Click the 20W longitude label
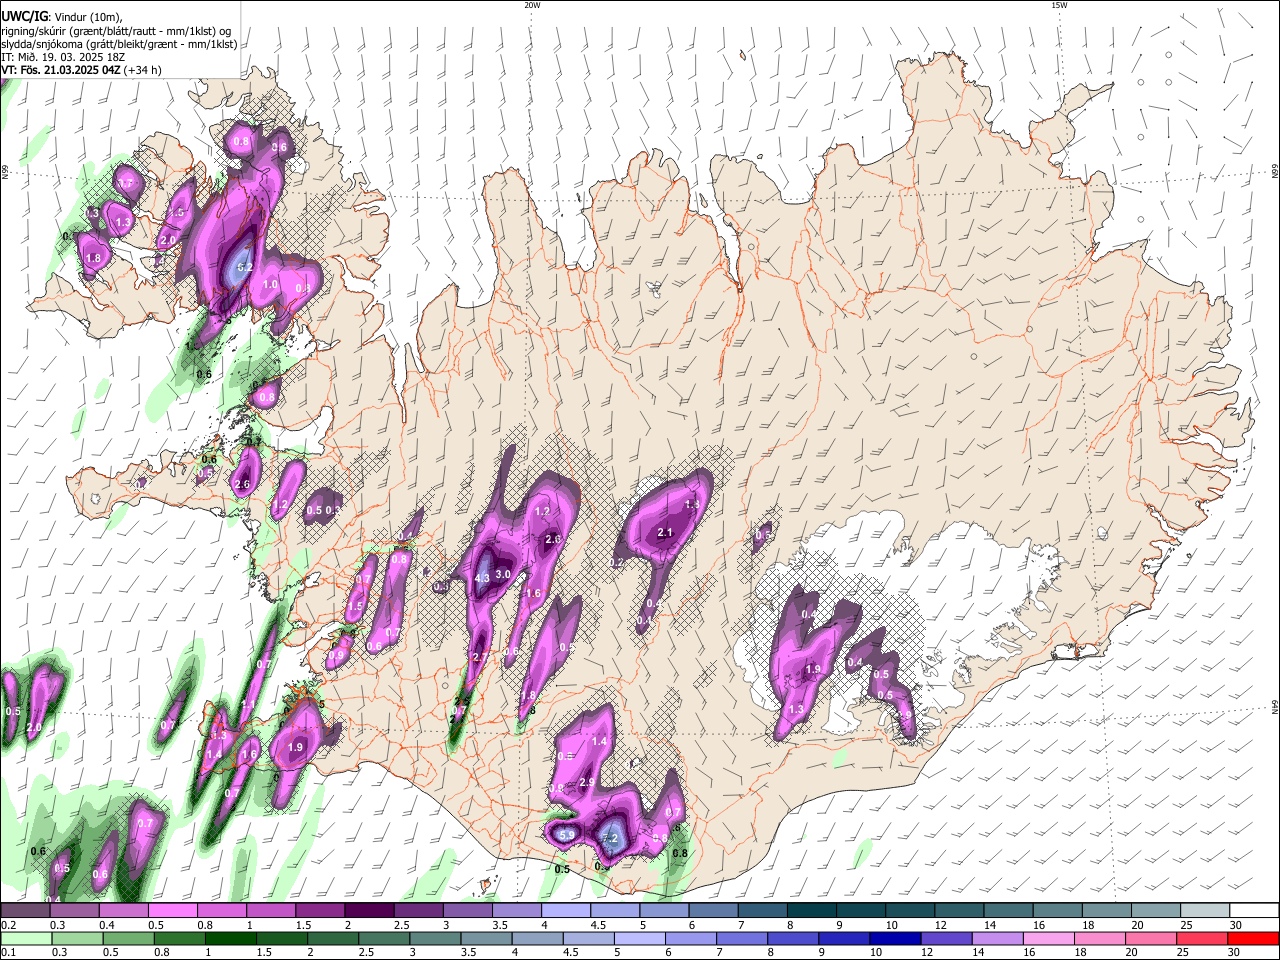The image size is (1280, 960). point(532,5)
